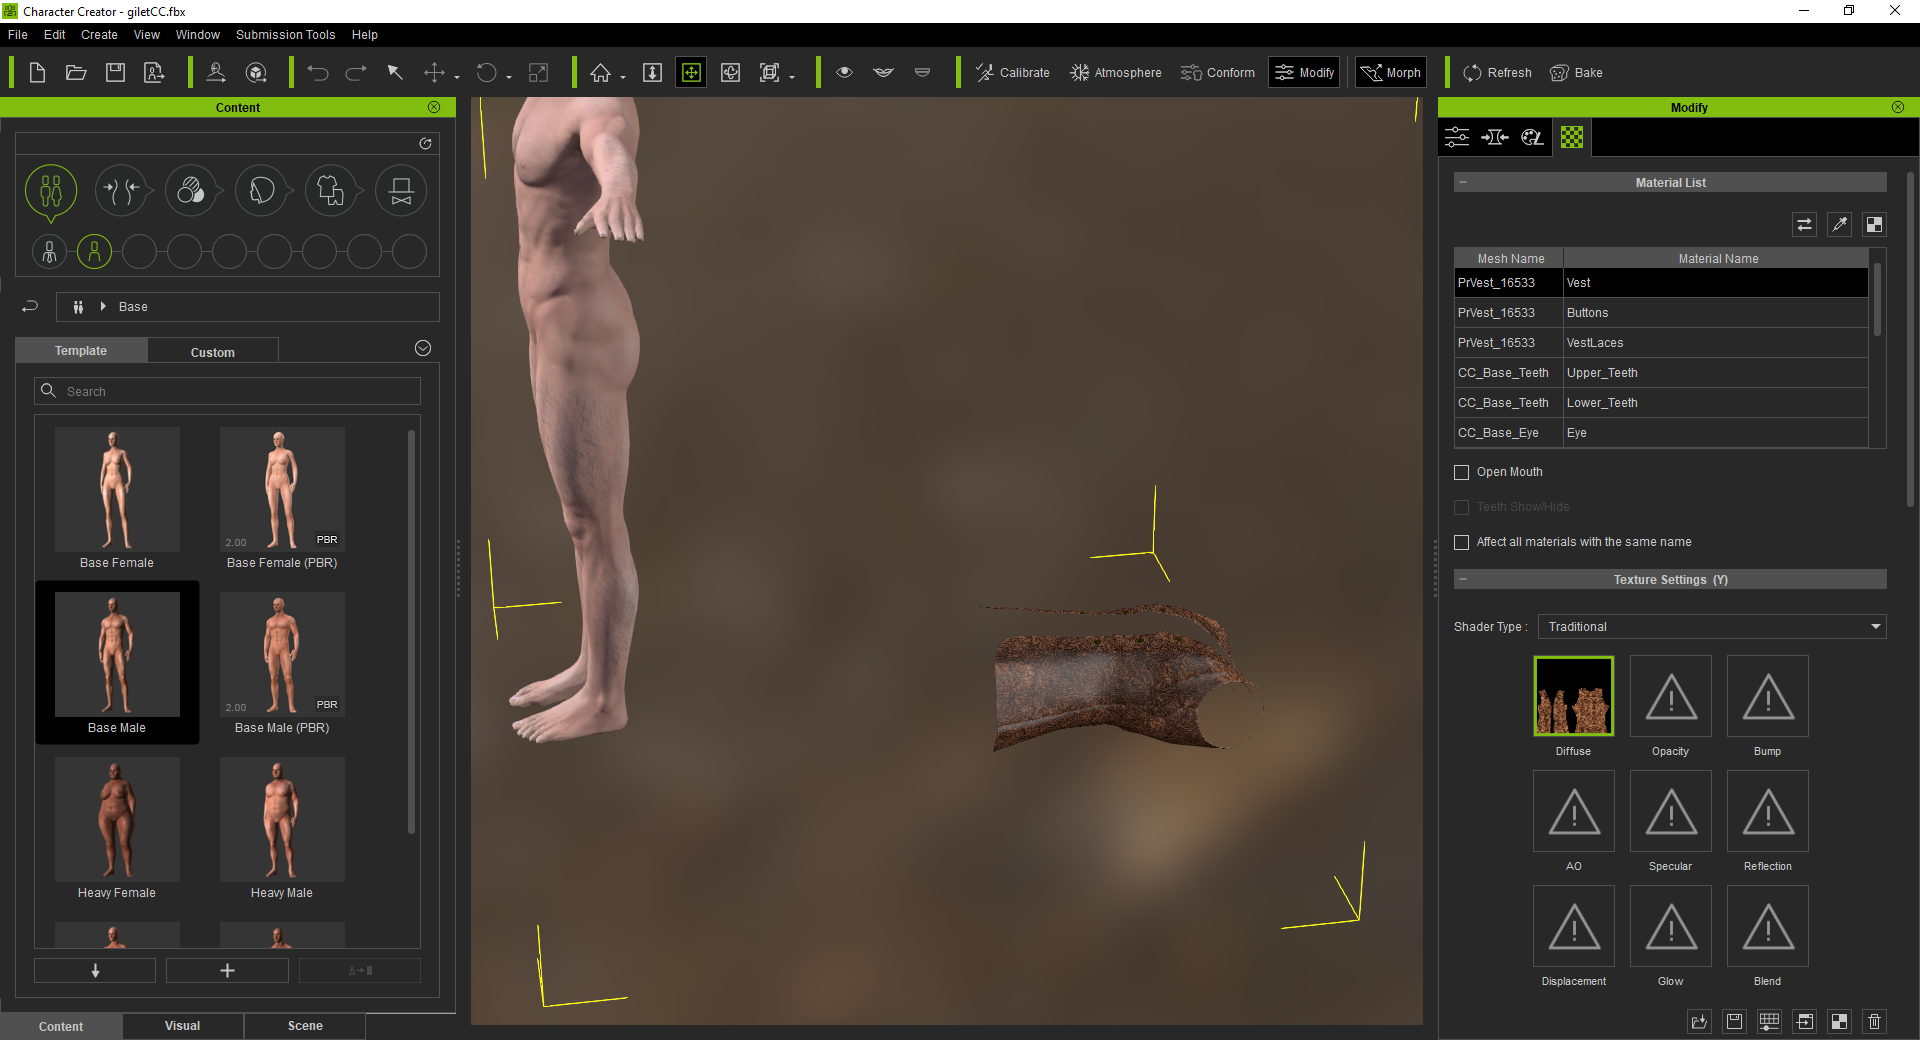Close the Modify panel
This screenshot has width=1920, height=1040.
pos(1898,107)
